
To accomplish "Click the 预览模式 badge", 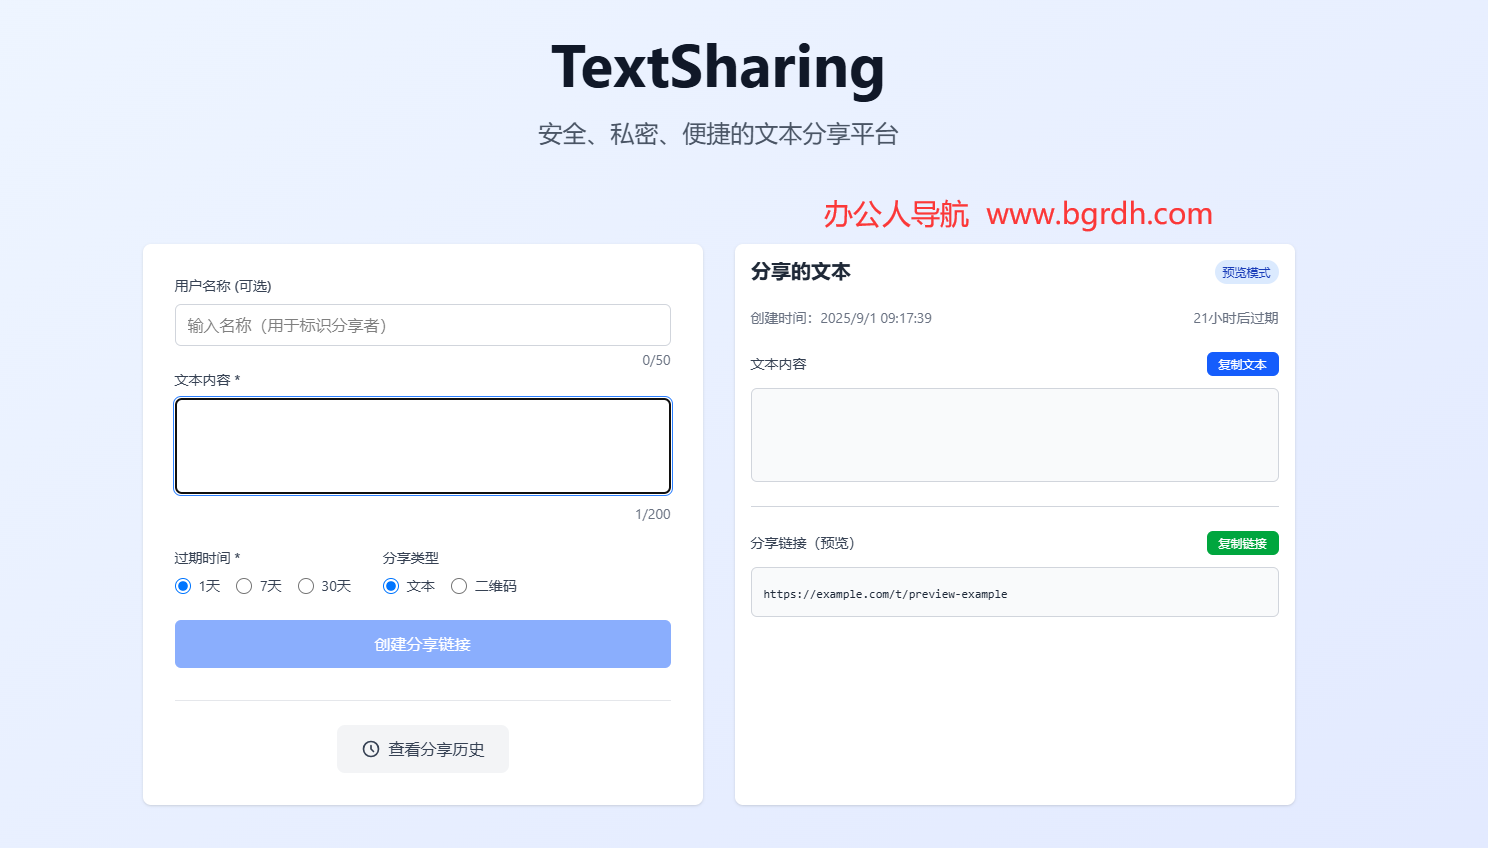I will pos(1246,272).
